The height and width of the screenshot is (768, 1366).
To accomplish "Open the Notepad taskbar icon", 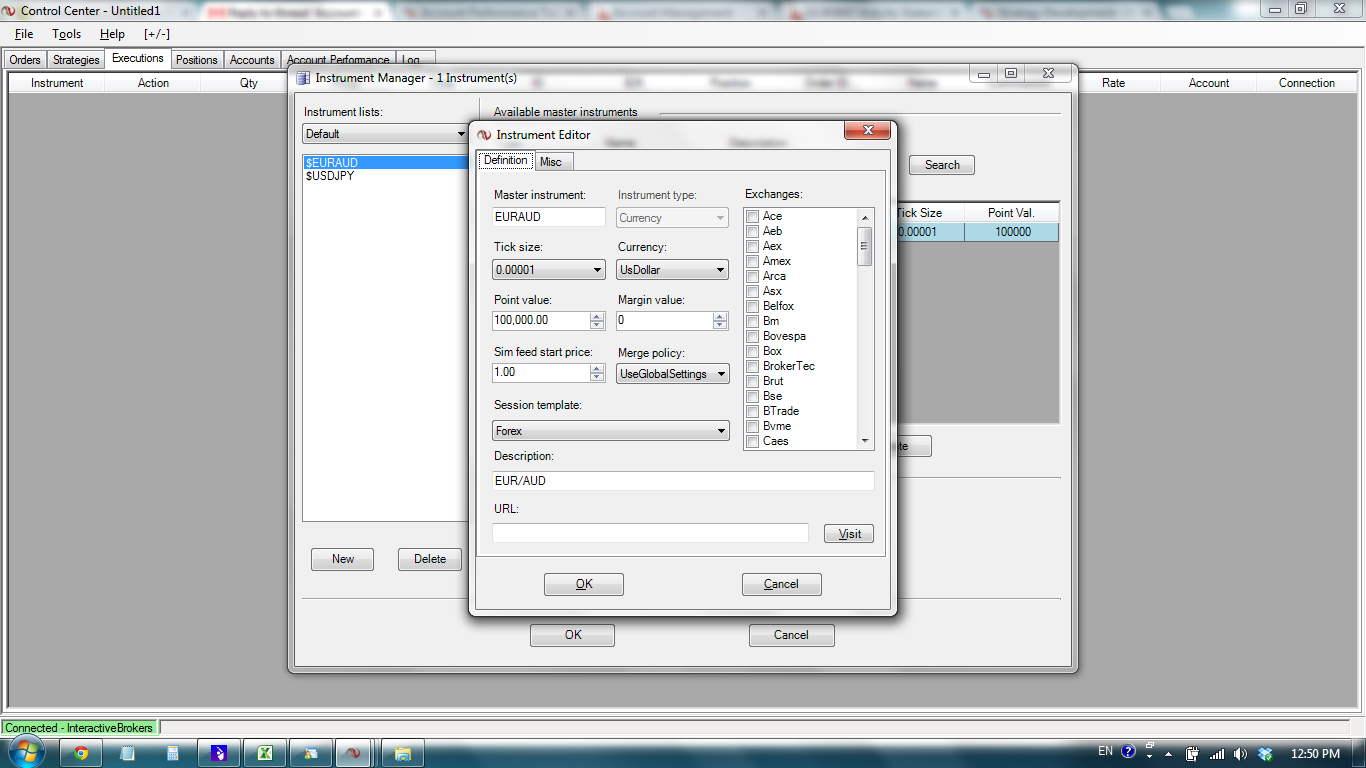I will tap(127, 753).
